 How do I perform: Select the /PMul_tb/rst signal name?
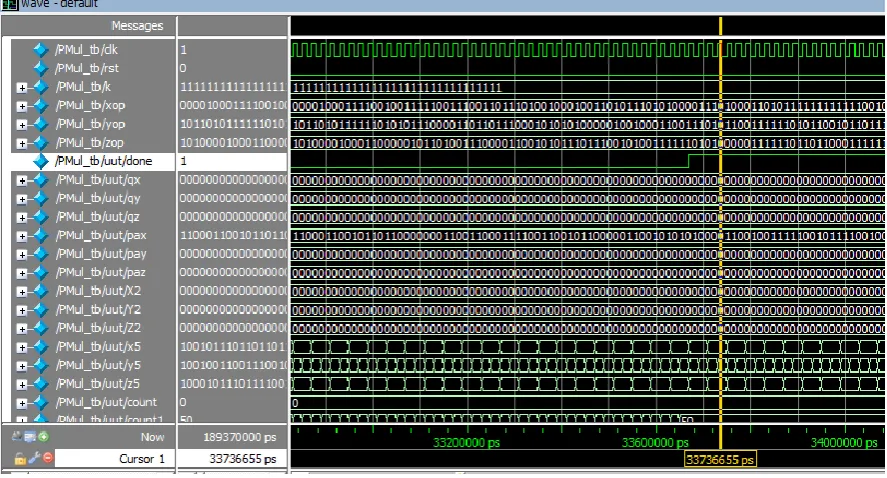click(87, 68)
